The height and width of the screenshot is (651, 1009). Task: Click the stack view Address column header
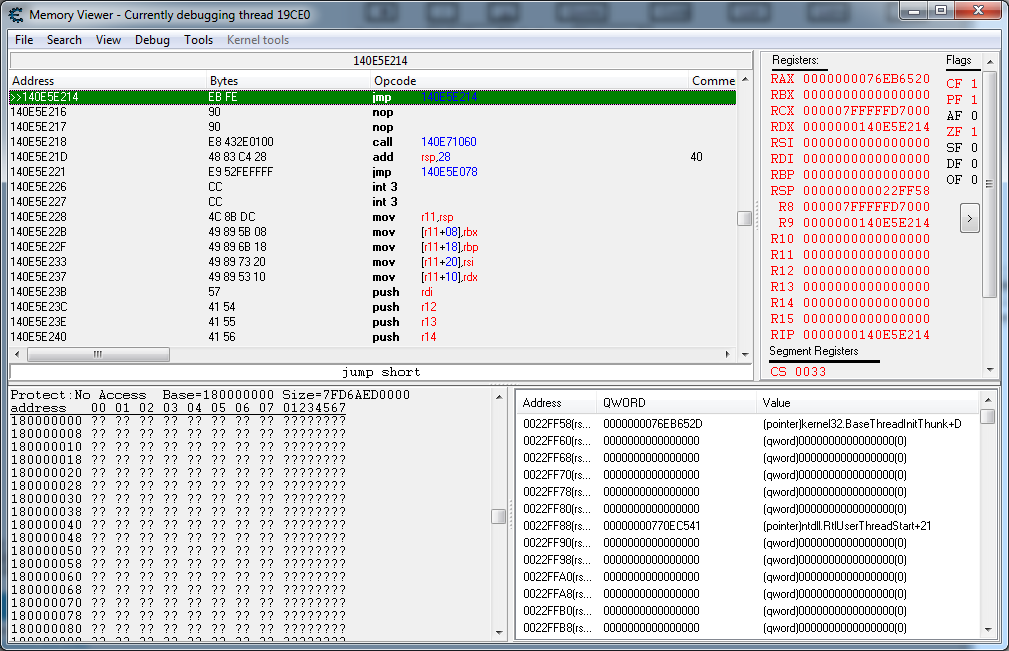point(557,403)
